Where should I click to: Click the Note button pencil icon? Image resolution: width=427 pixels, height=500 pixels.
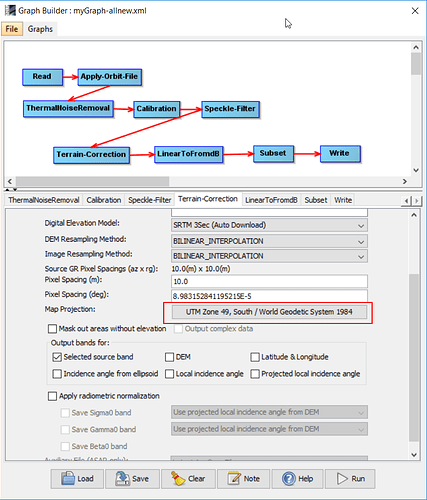coord(234,479)
